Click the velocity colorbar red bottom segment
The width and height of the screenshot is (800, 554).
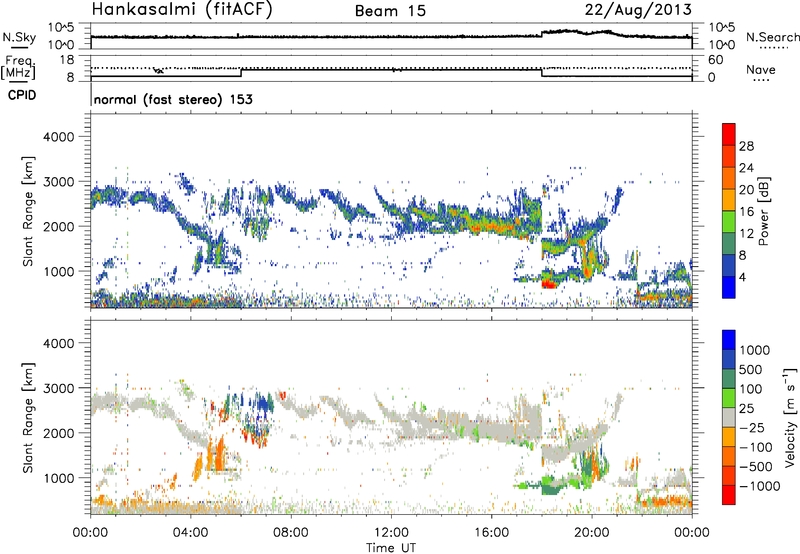(729, 495)
